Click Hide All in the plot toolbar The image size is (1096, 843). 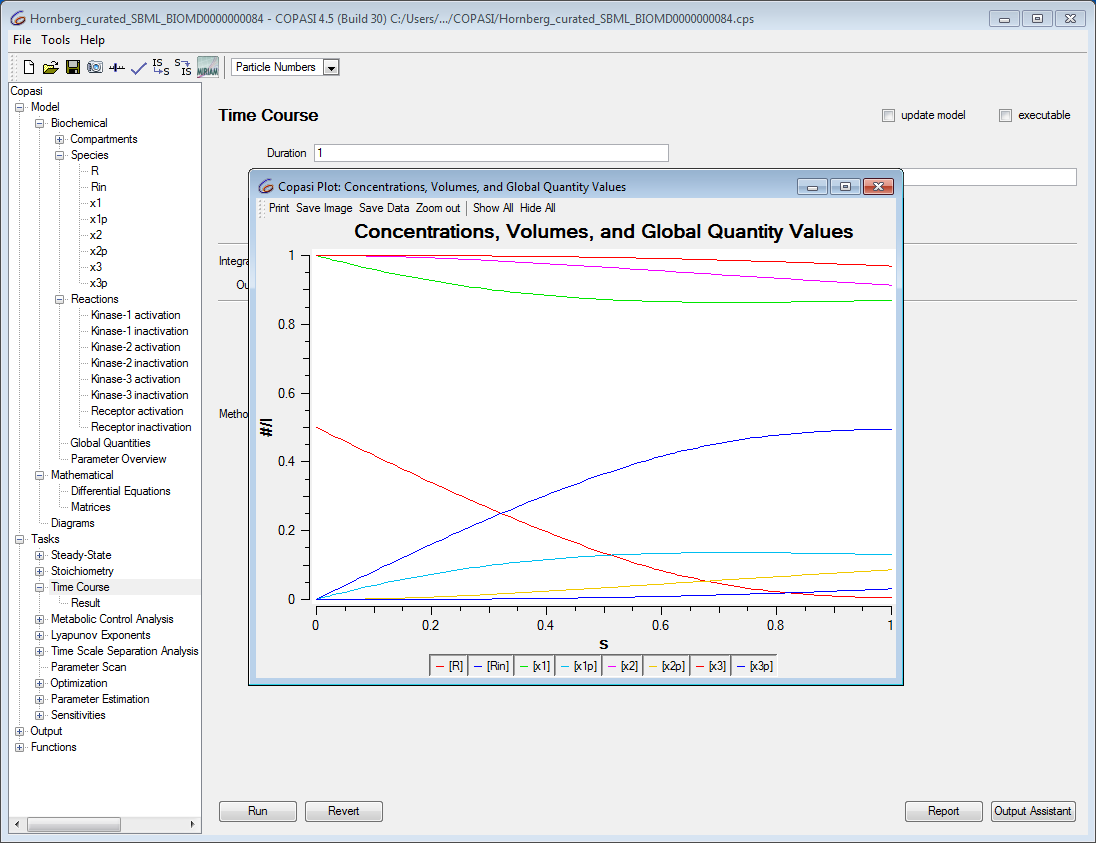click(538, 208)
